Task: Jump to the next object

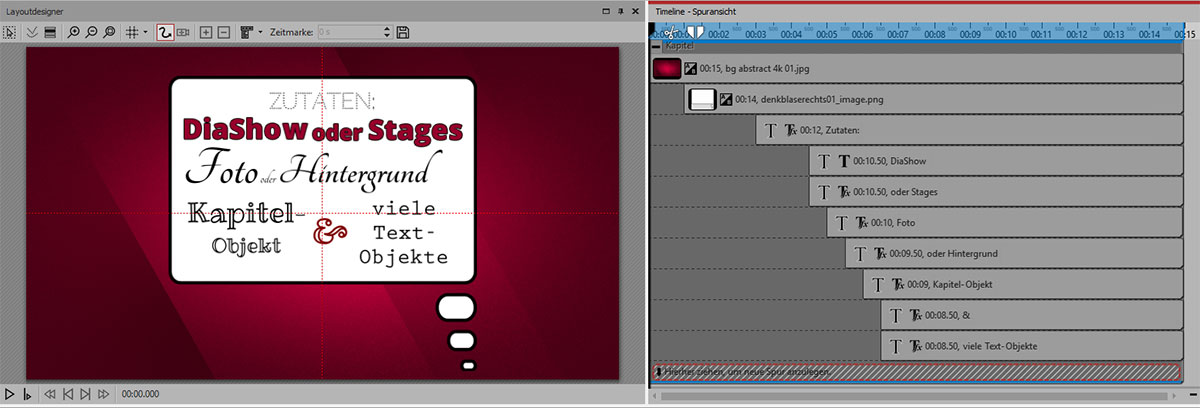Action: pos(85,394)
